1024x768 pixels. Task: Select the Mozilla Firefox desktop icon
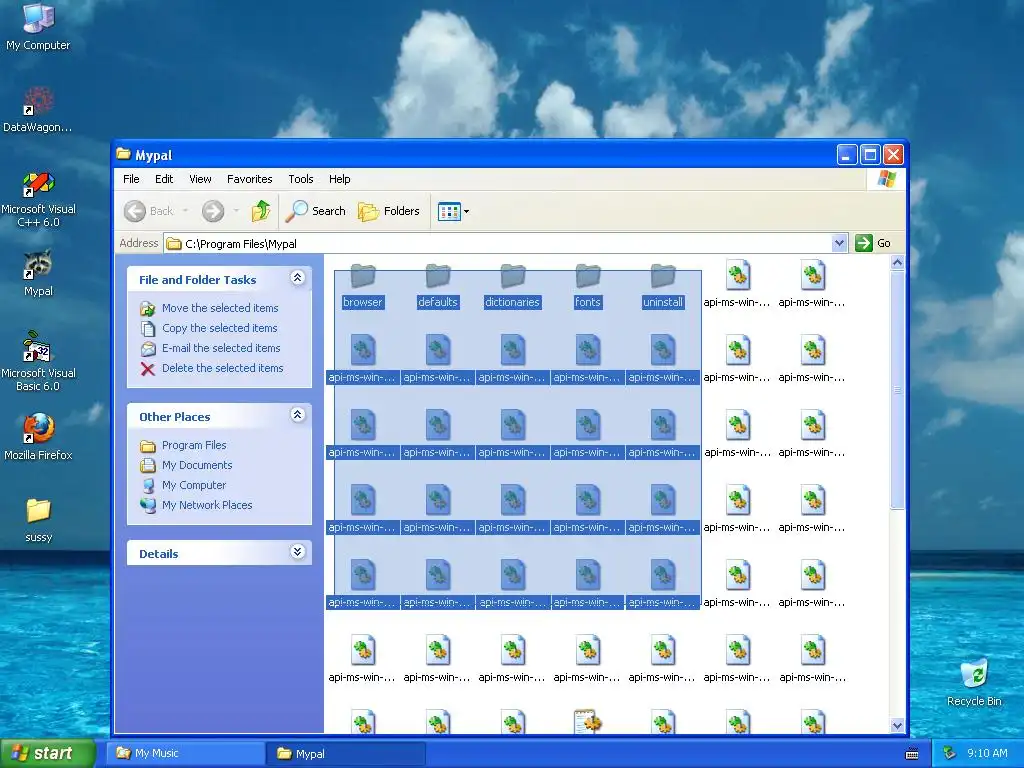(38, 437)
